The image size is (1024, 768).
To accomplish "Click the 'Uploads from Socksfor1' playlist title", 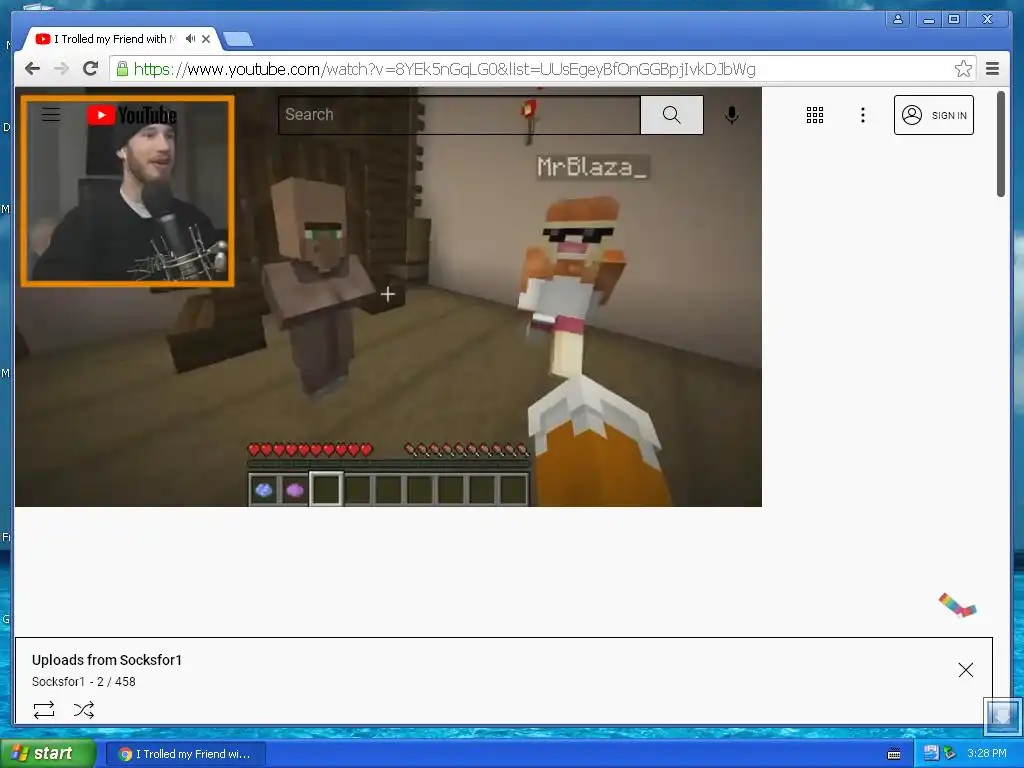I will tap(107, 660).
